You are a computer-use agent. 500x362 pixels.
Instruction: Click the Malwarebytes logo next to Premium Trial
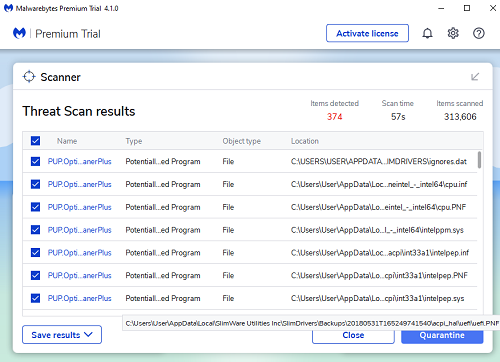(19, 33)
